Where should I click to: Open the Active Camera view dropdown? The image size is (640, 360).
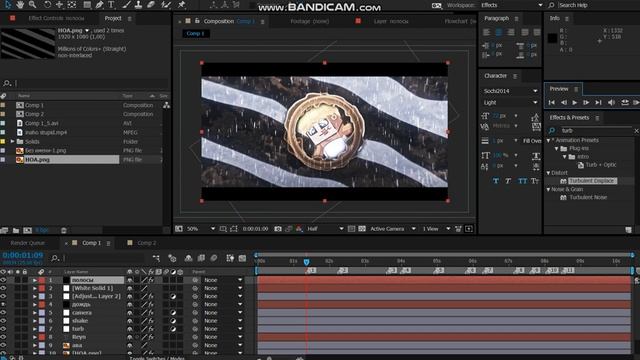(393, 229)
